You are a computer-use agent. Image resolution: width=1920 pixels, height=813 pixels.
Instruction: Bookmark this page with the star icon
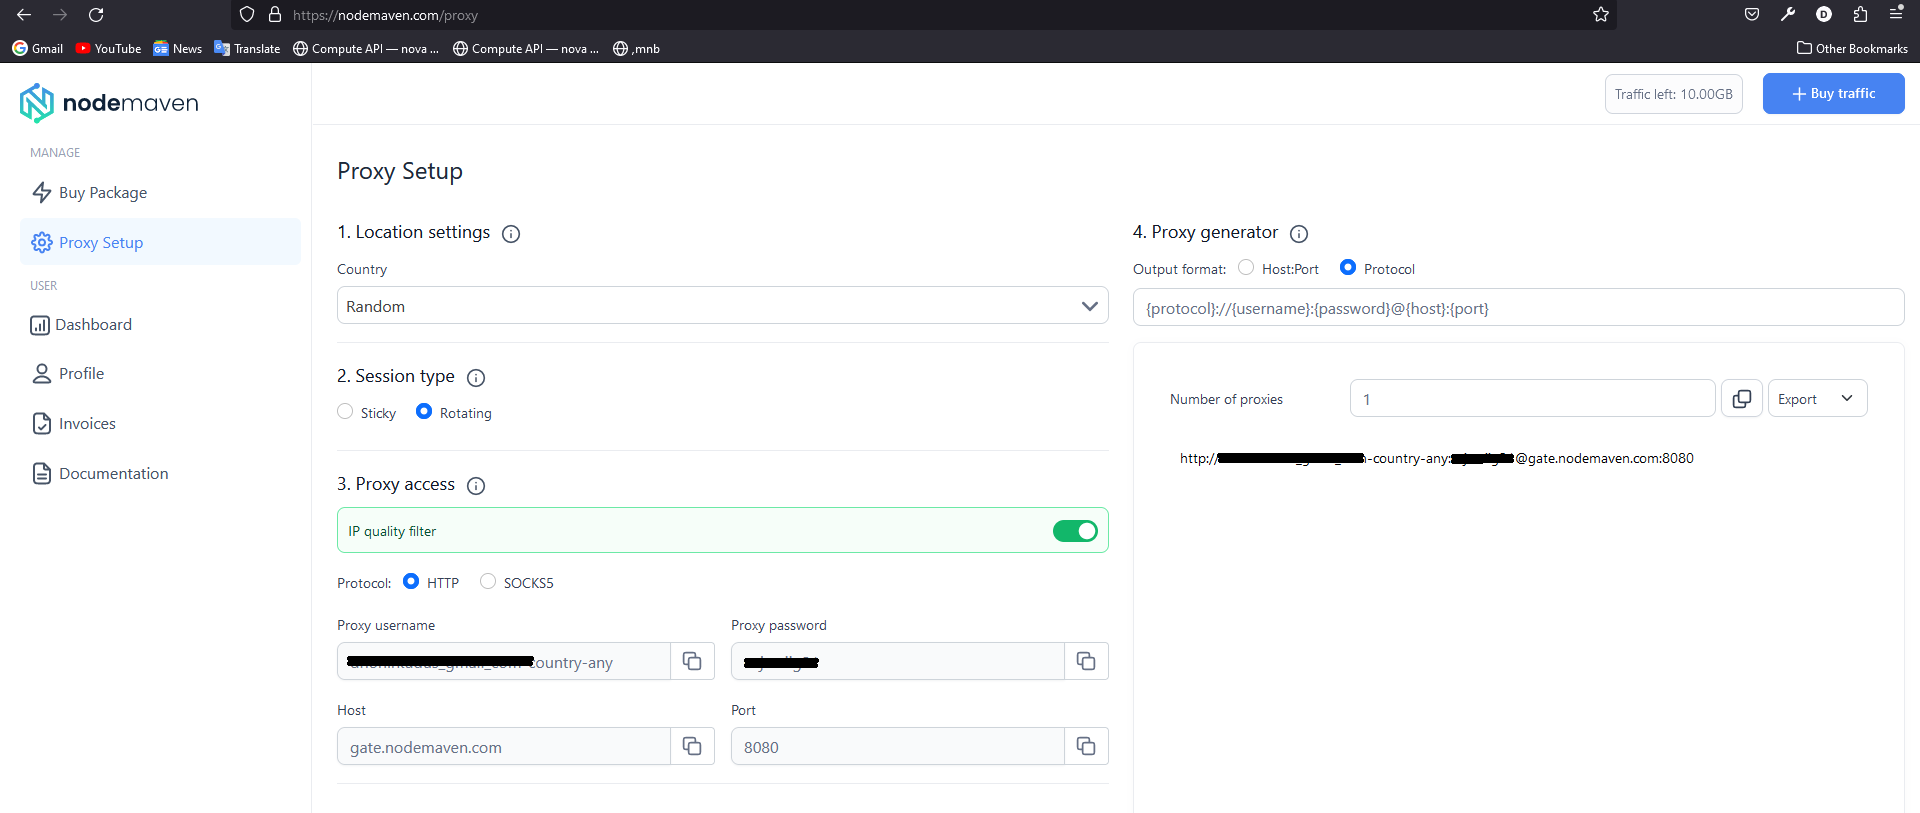pos(1601,15)
